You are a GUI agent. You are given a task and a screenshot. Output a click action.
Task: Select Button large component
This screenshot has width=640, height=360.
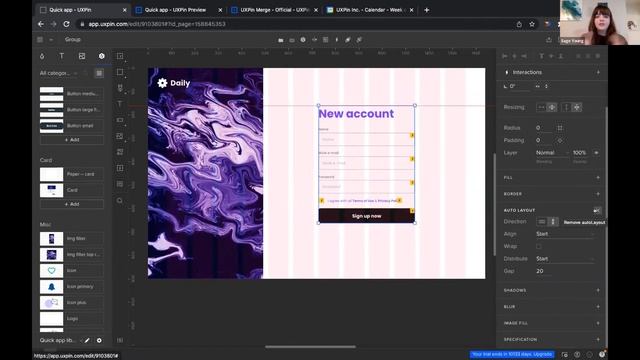pyautogui.click(x=71, y=110)
